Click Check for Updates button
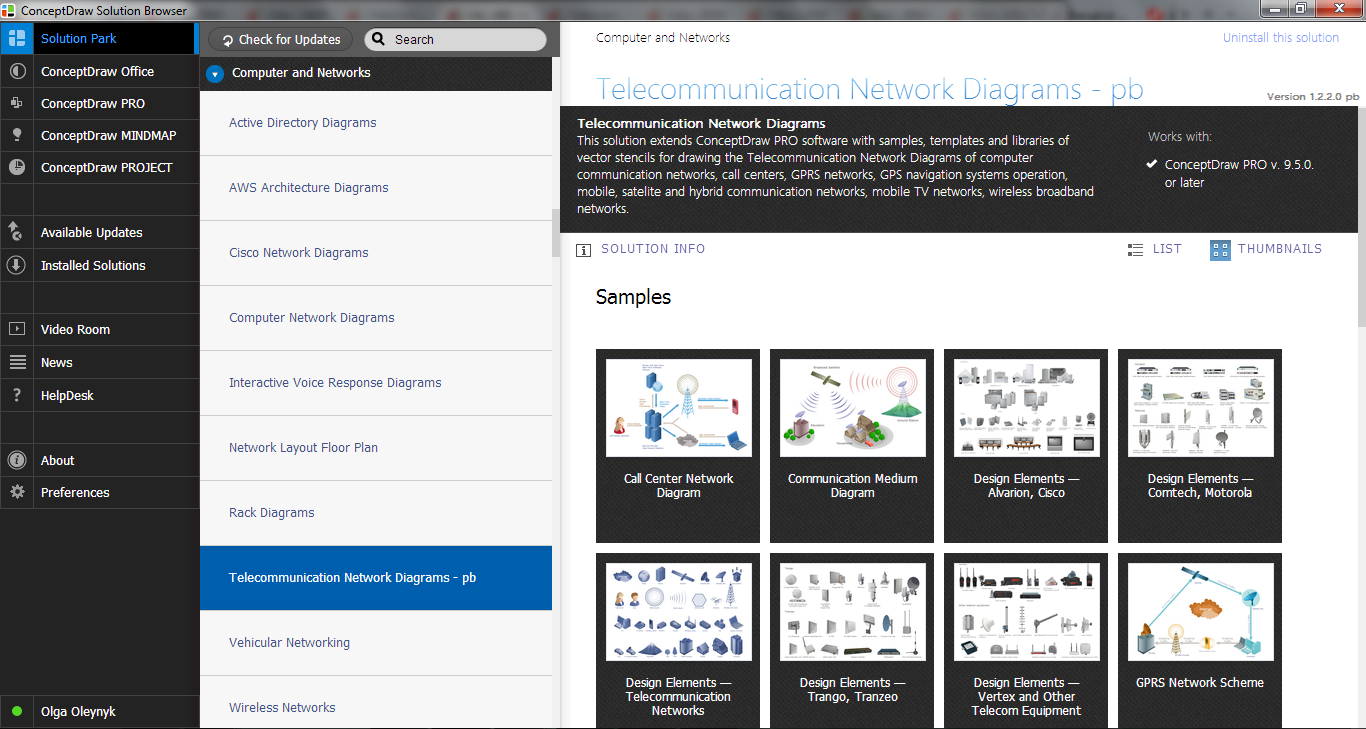Image resolution: width=1366 pixels, height=729 pixels. point(281,40)
